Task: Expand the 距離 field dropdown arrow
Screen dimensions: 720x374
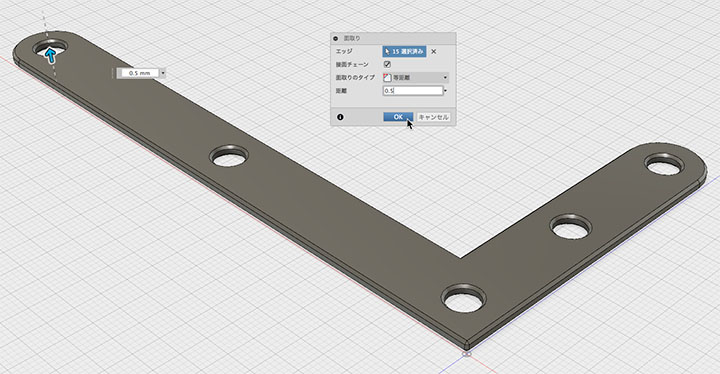Action: [445, 91]
